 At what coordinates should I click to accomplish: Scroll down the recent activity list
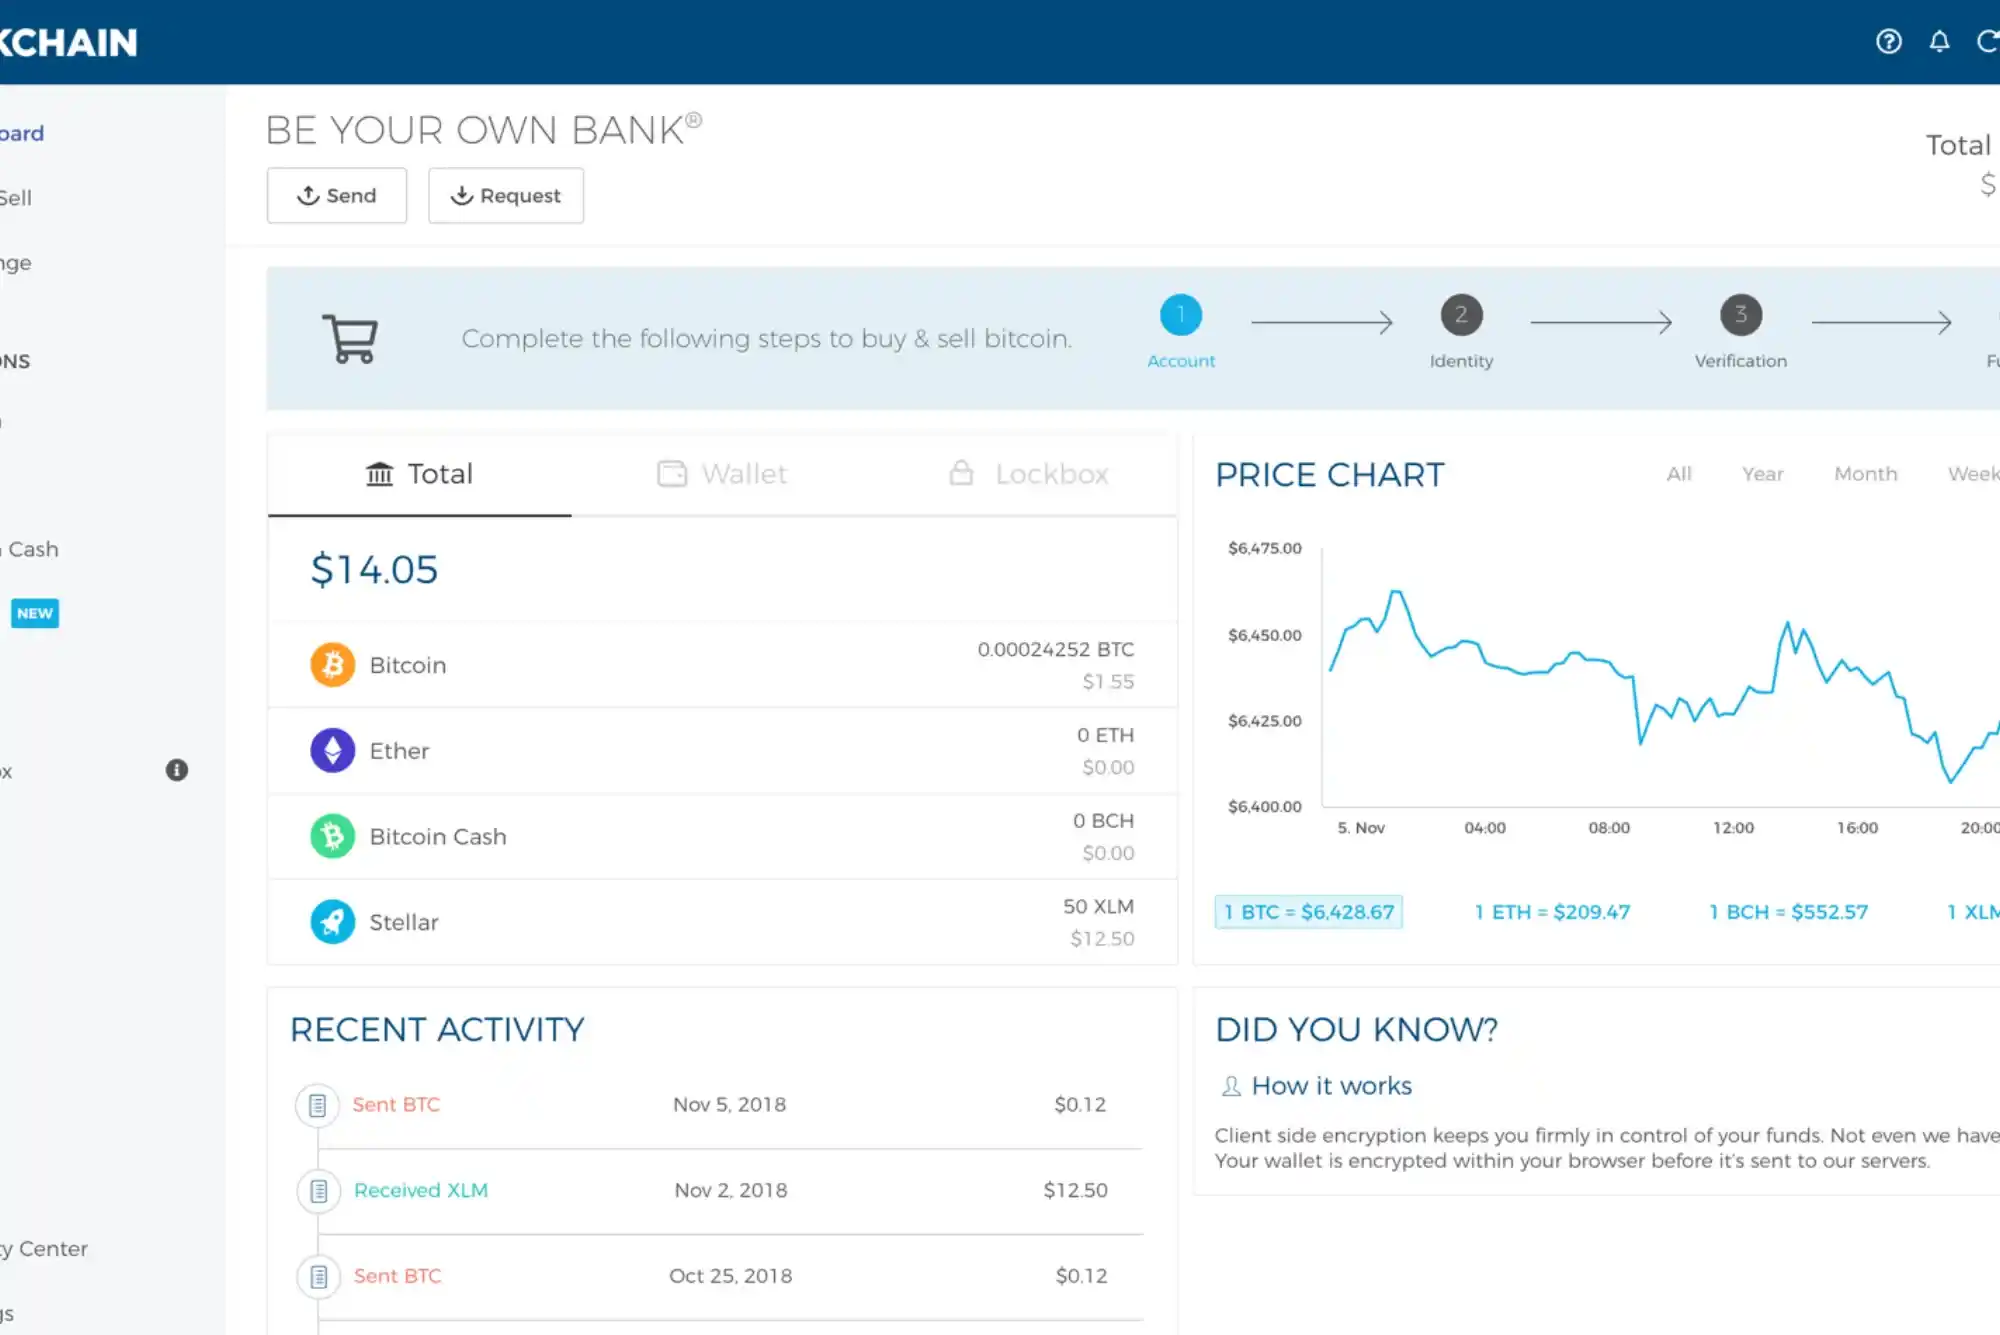coord(721,1274)
